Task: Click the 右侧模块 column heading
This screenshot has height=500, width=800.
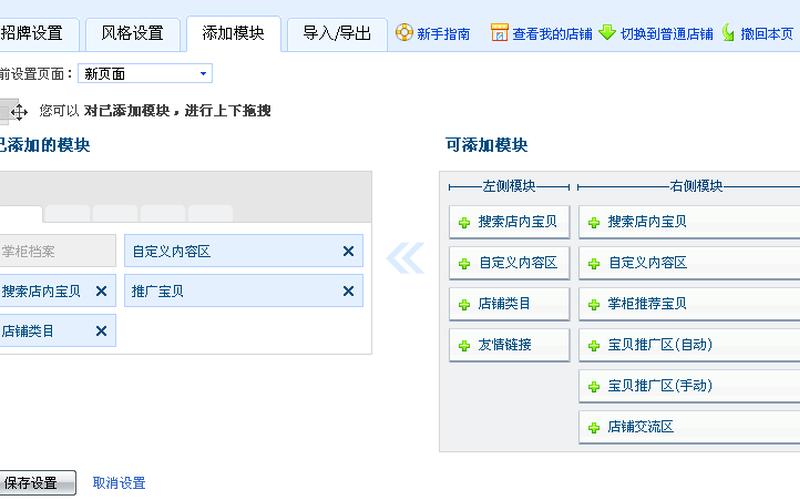Action: point(696,186)
